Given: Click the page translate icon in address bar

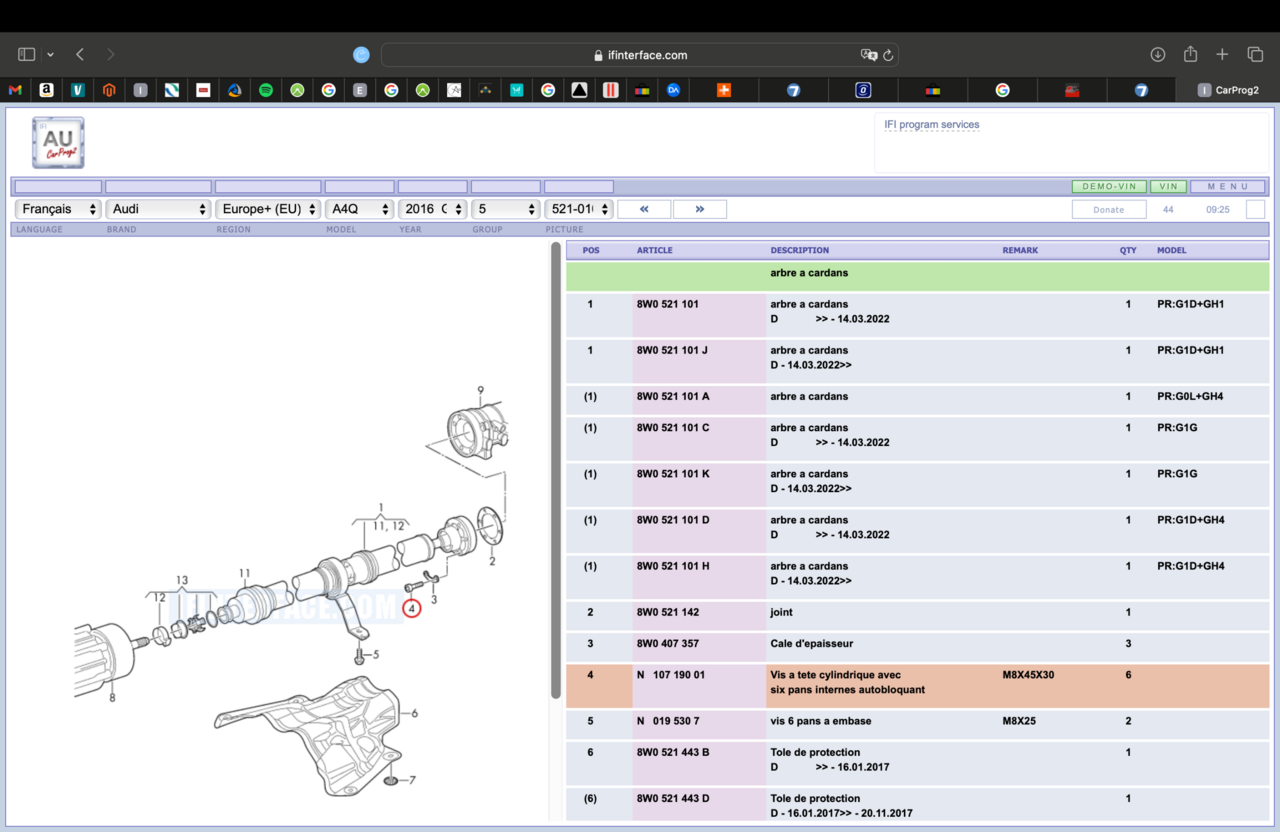Looking at the screenshot, I should tap(868, 55).
